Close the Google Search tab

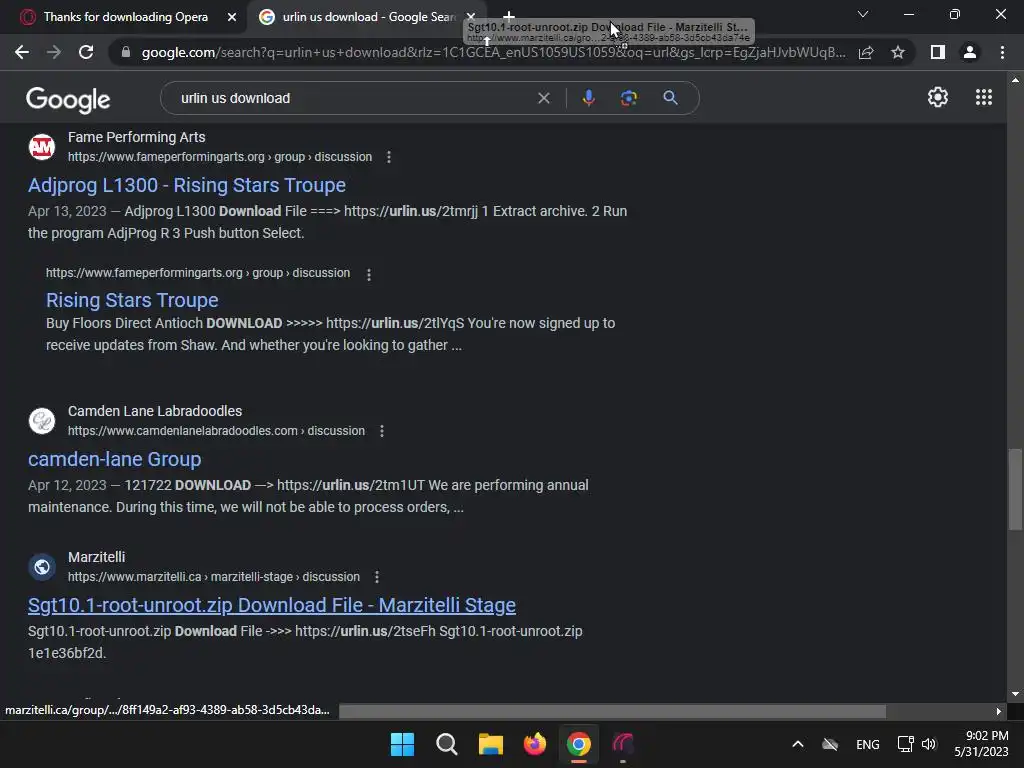click(471, 17)
